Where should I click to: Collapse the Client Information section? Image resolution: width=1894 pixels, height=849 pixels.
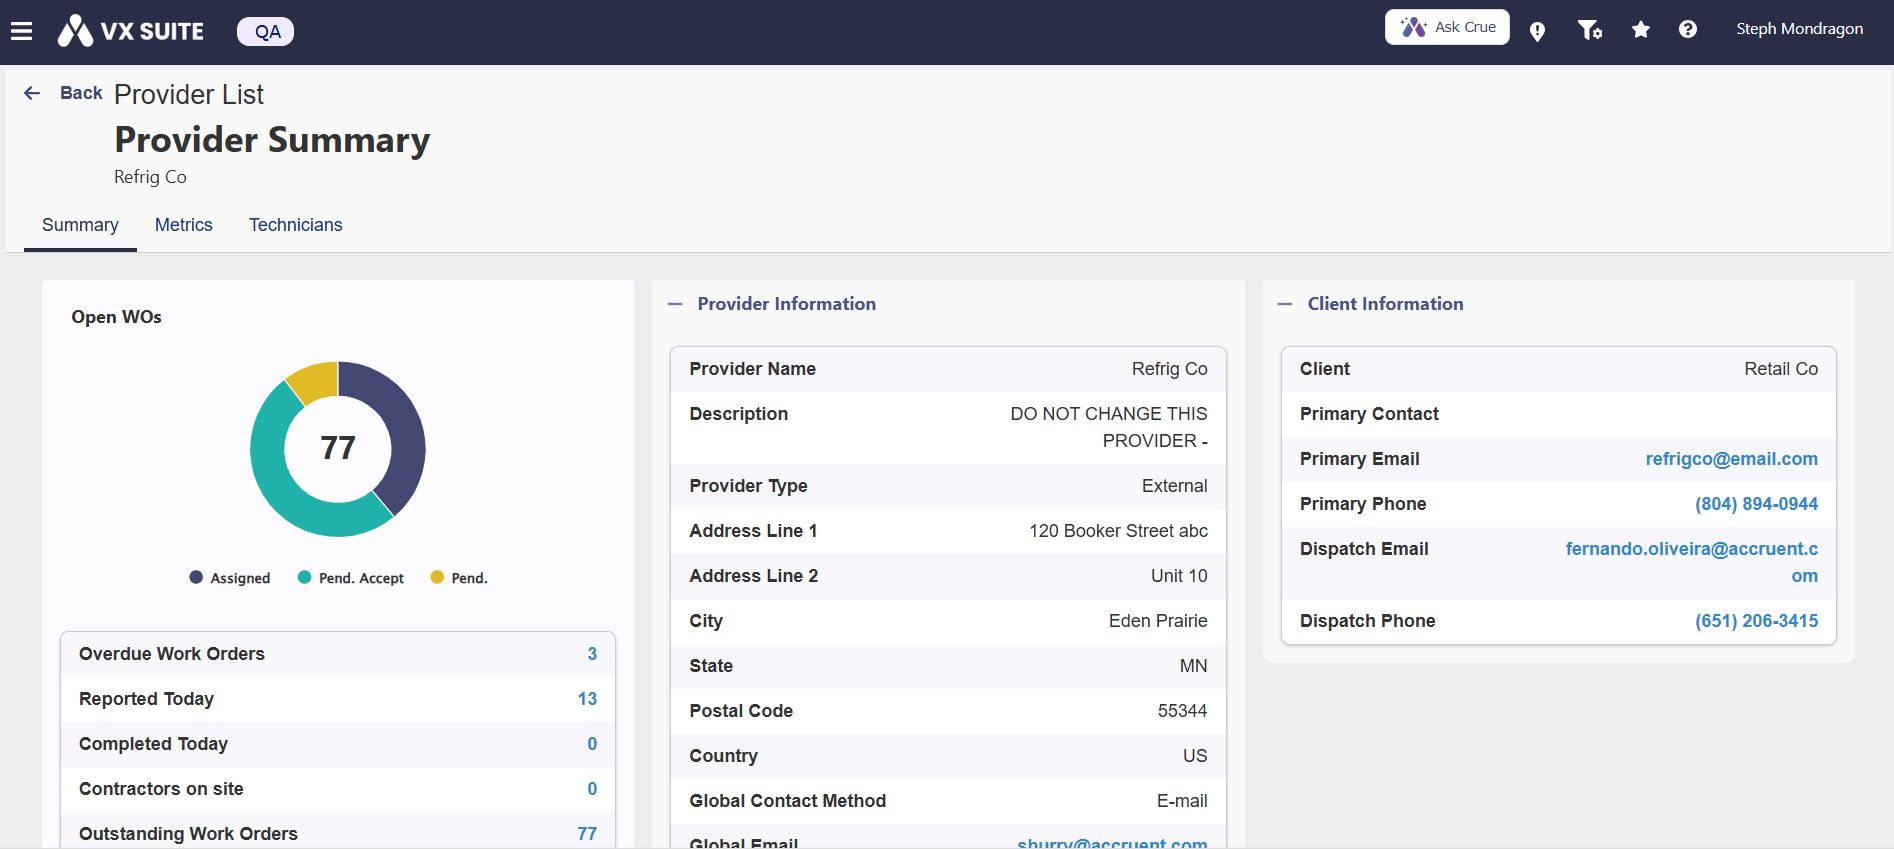(x=1285, y=304)
